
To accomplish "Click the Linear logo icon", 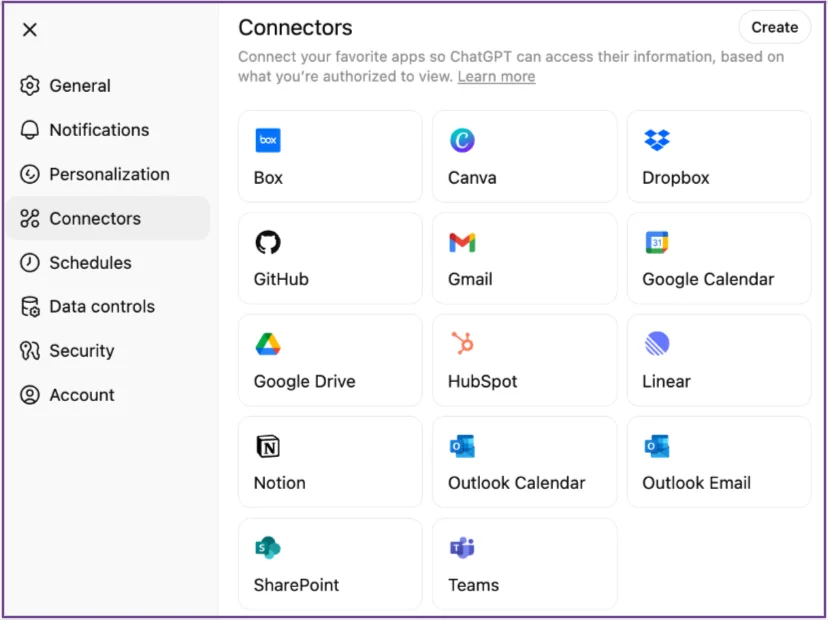I will [657, 345].
